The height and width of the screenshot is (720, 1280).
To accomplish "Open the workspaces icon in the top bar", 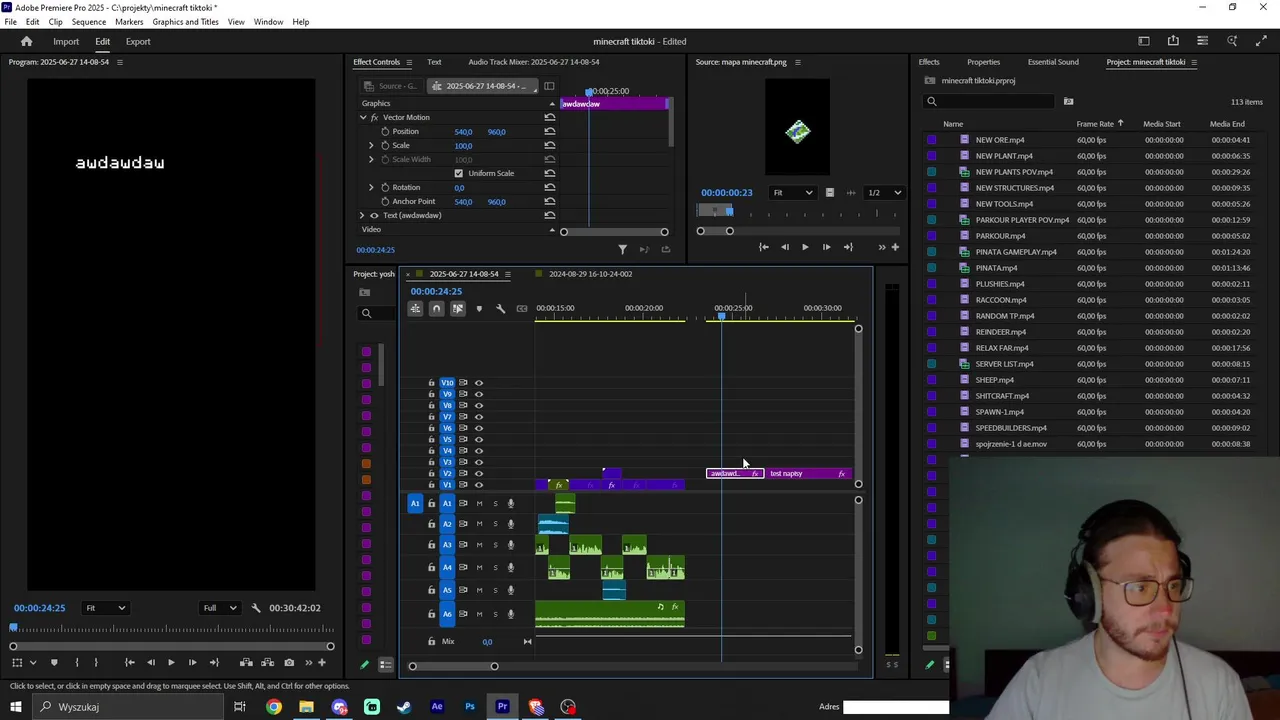I will [1144, 41].
